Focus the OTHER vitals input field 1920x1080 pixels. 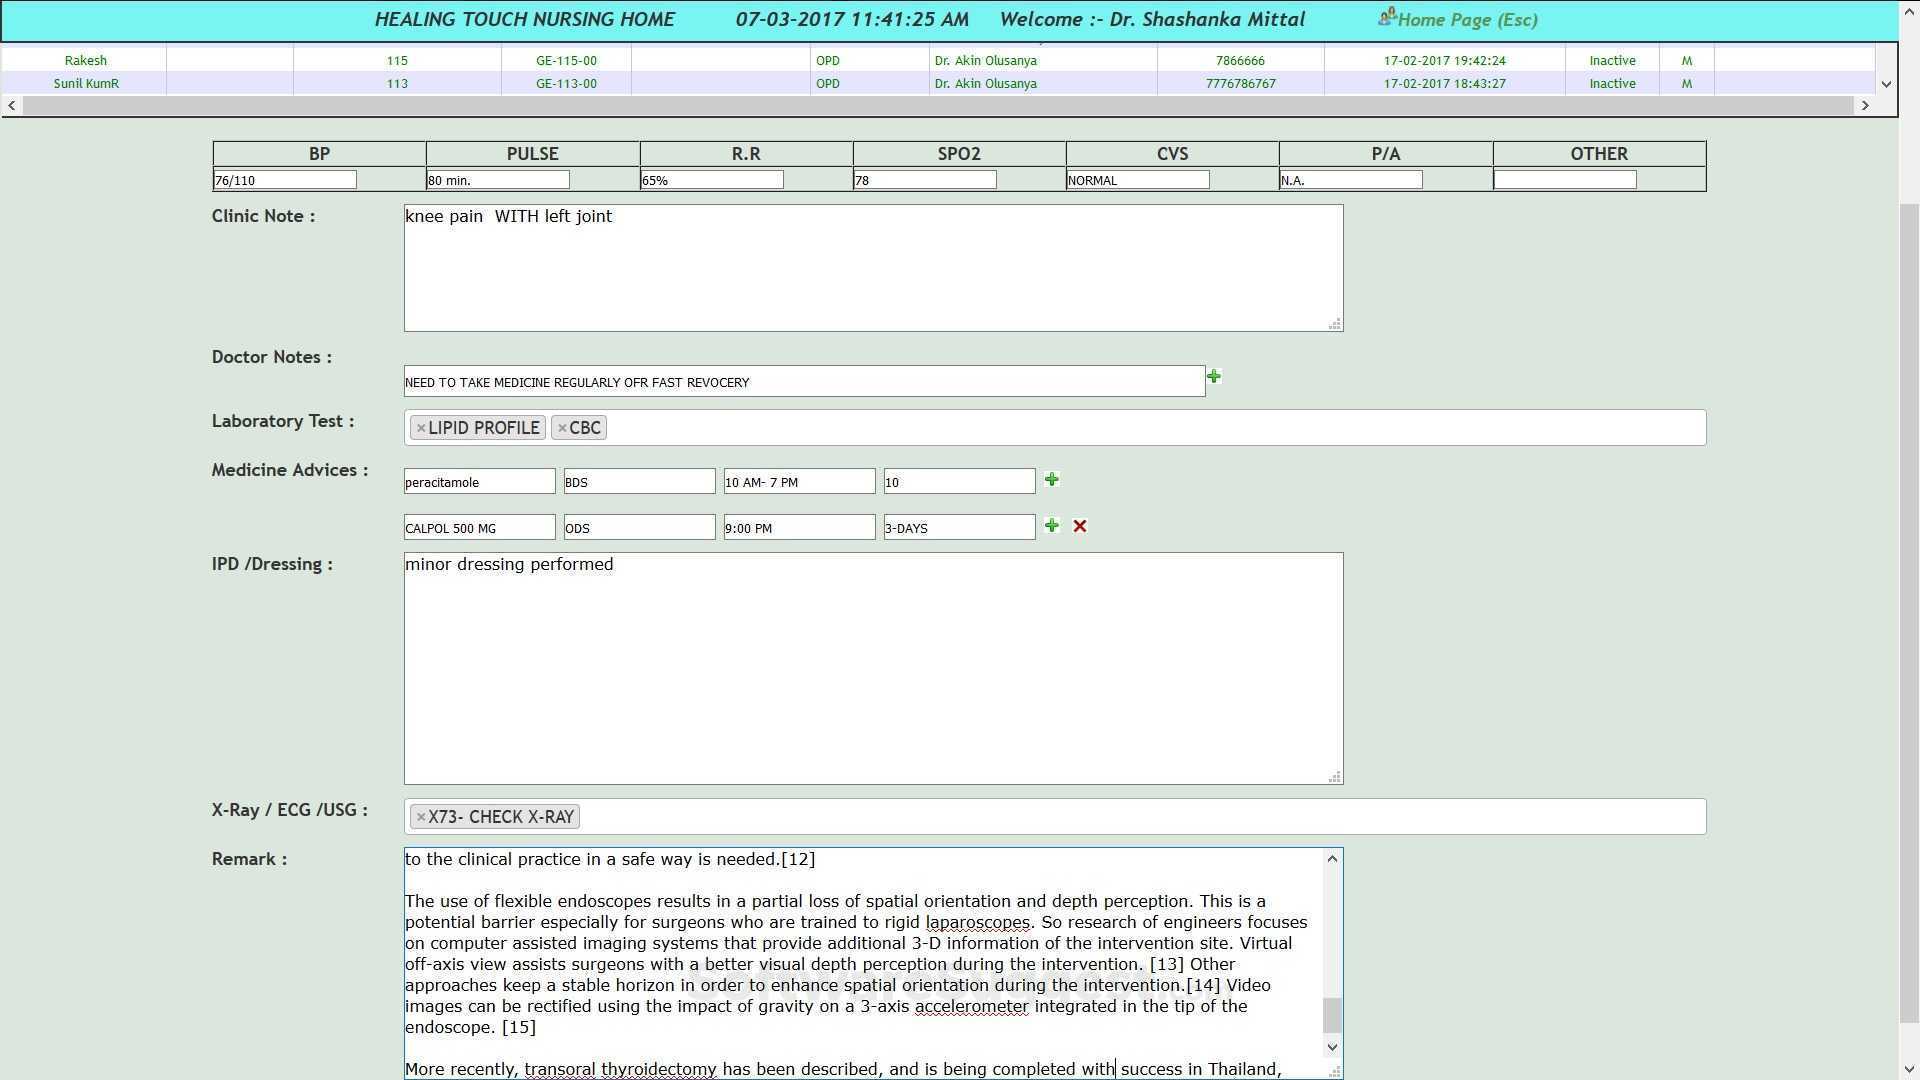[1564, 180]
